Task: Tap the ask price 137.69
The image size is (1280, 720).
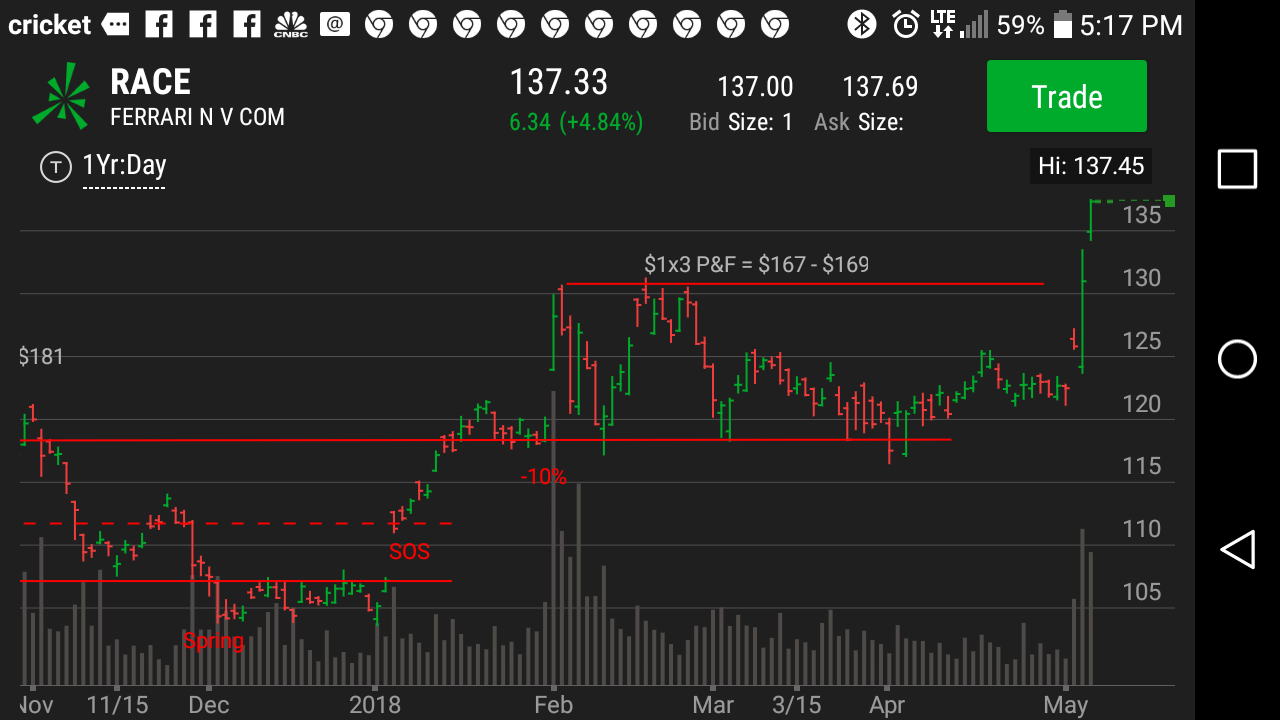Action: click(x=879, y=88)
